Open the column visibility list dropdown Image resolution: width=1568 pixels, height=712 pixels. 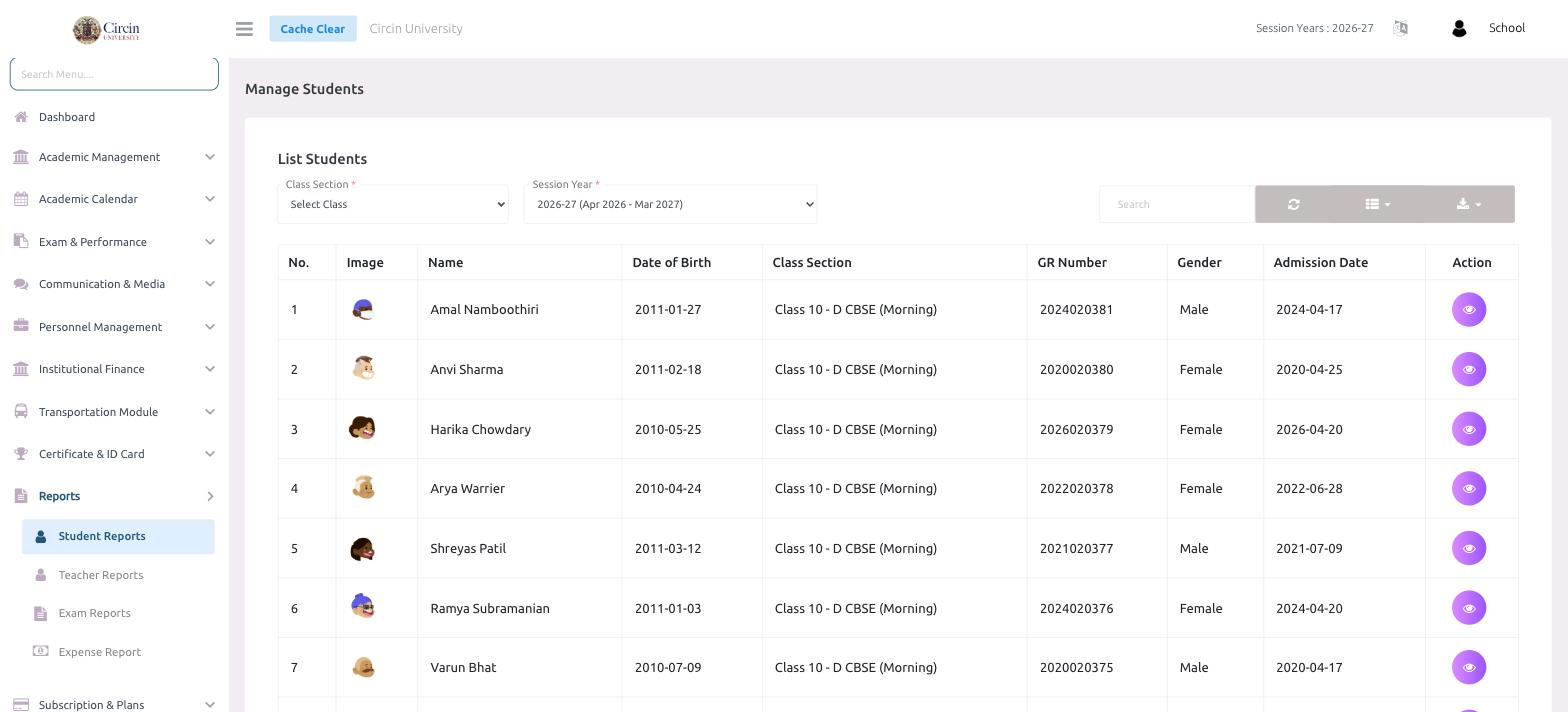coord(1378,204)
